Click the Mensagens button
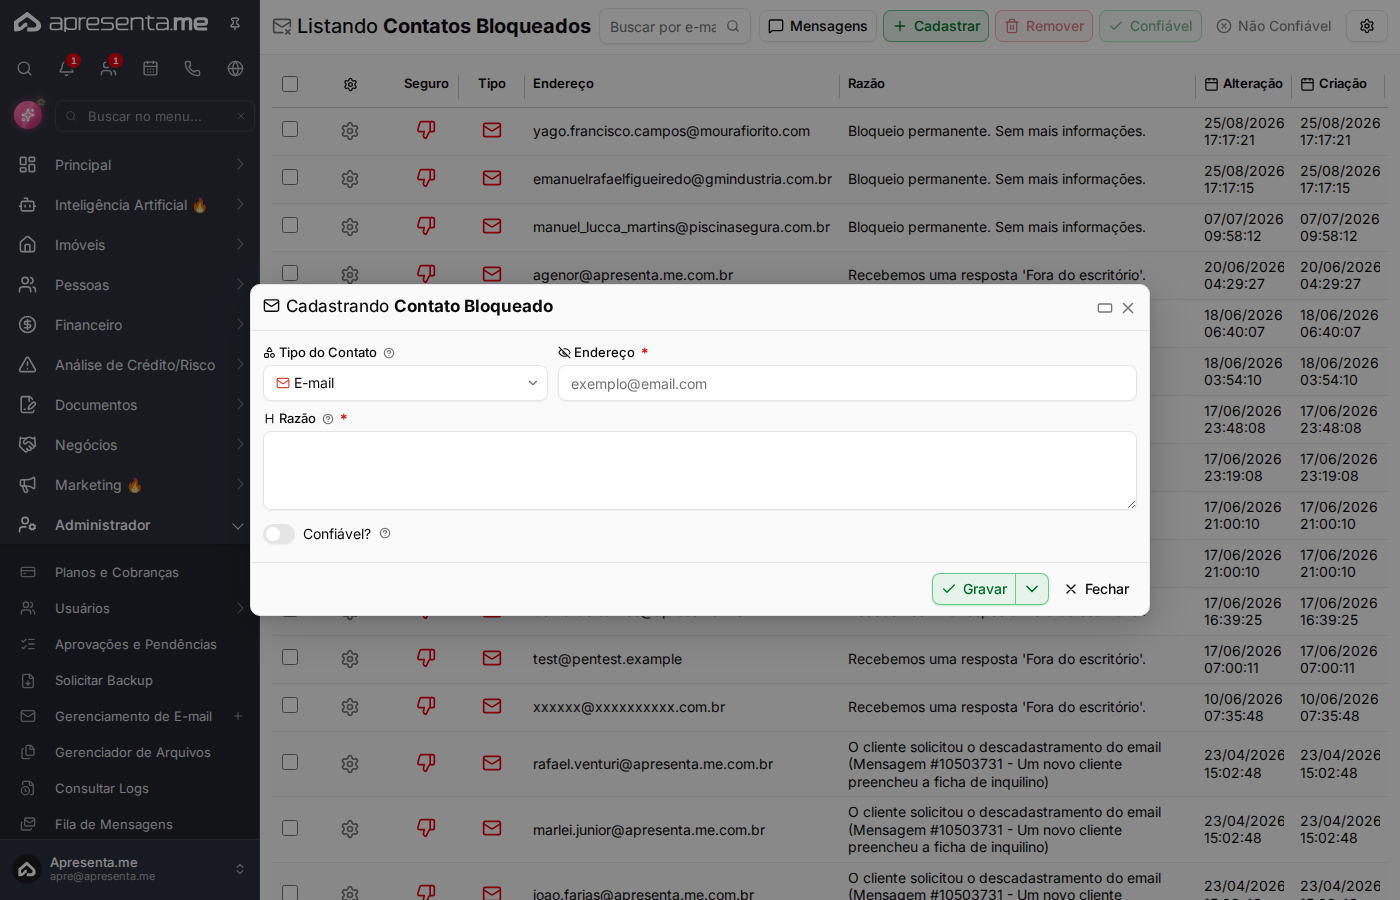 tap(818, 26)
